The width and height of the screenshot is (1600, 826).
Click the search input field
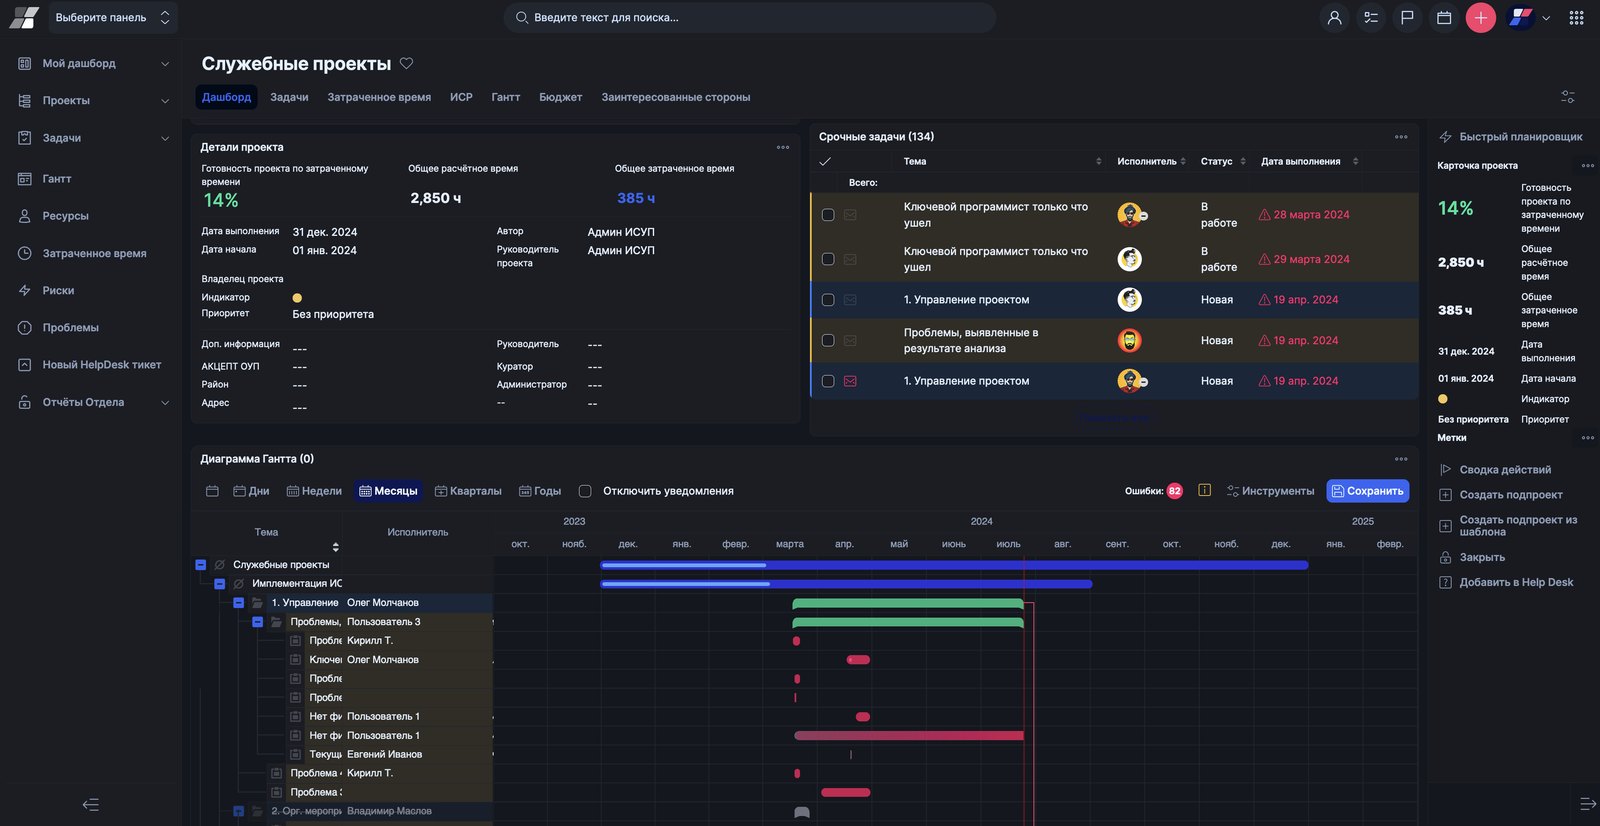pos(750,18)
